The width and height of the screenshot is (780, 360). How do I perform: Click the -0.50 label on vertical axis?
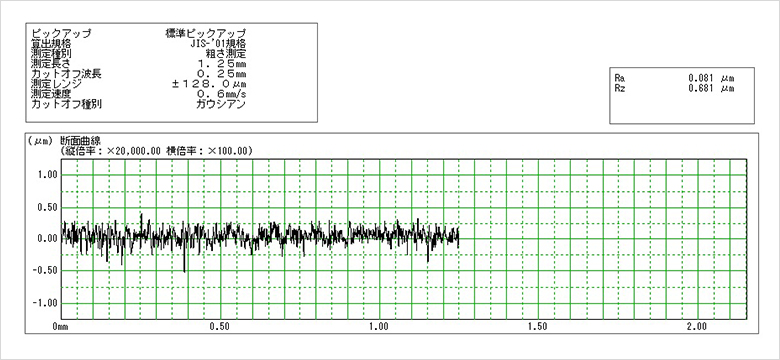pyautogui.click(x=46, y=271)
